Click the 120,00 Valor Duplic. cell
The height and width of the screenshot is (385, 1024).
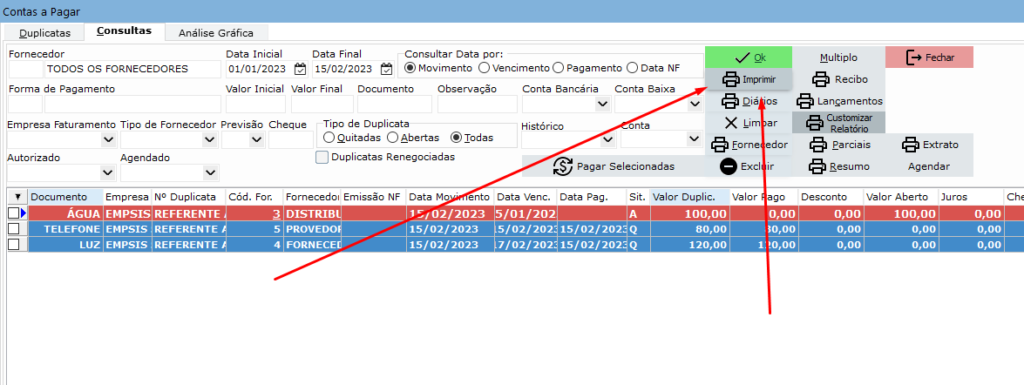click(689, 244)
